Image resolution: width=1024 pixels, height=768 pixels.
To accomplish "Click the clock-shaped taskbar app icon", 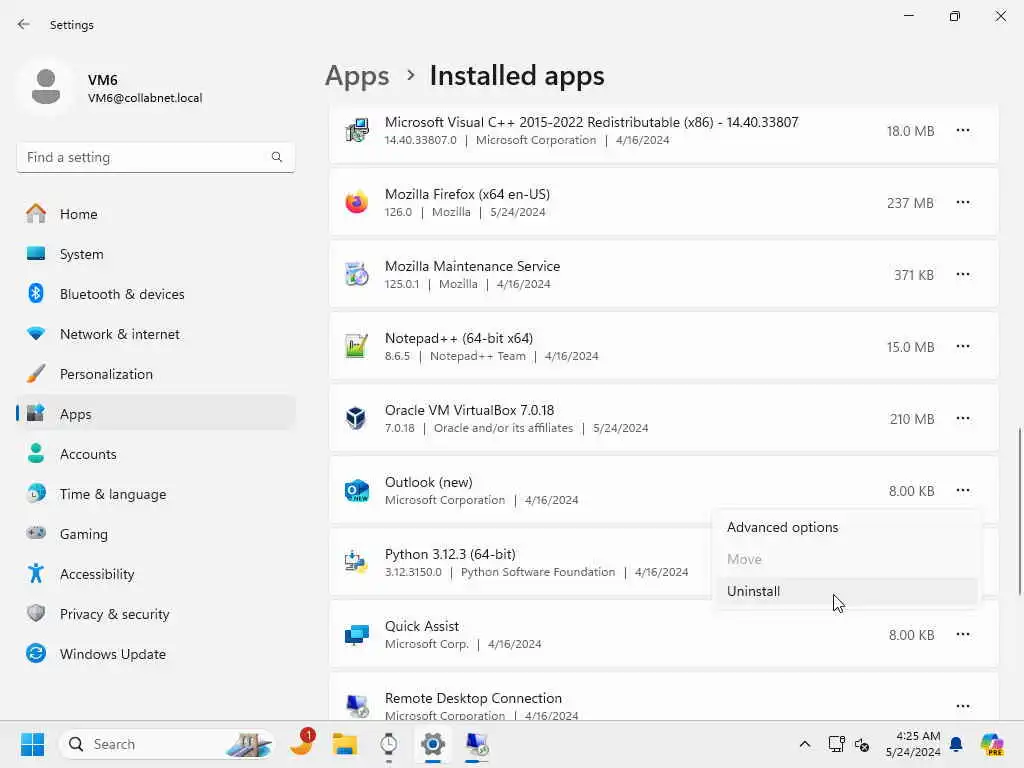I will [x=389, y=744].
